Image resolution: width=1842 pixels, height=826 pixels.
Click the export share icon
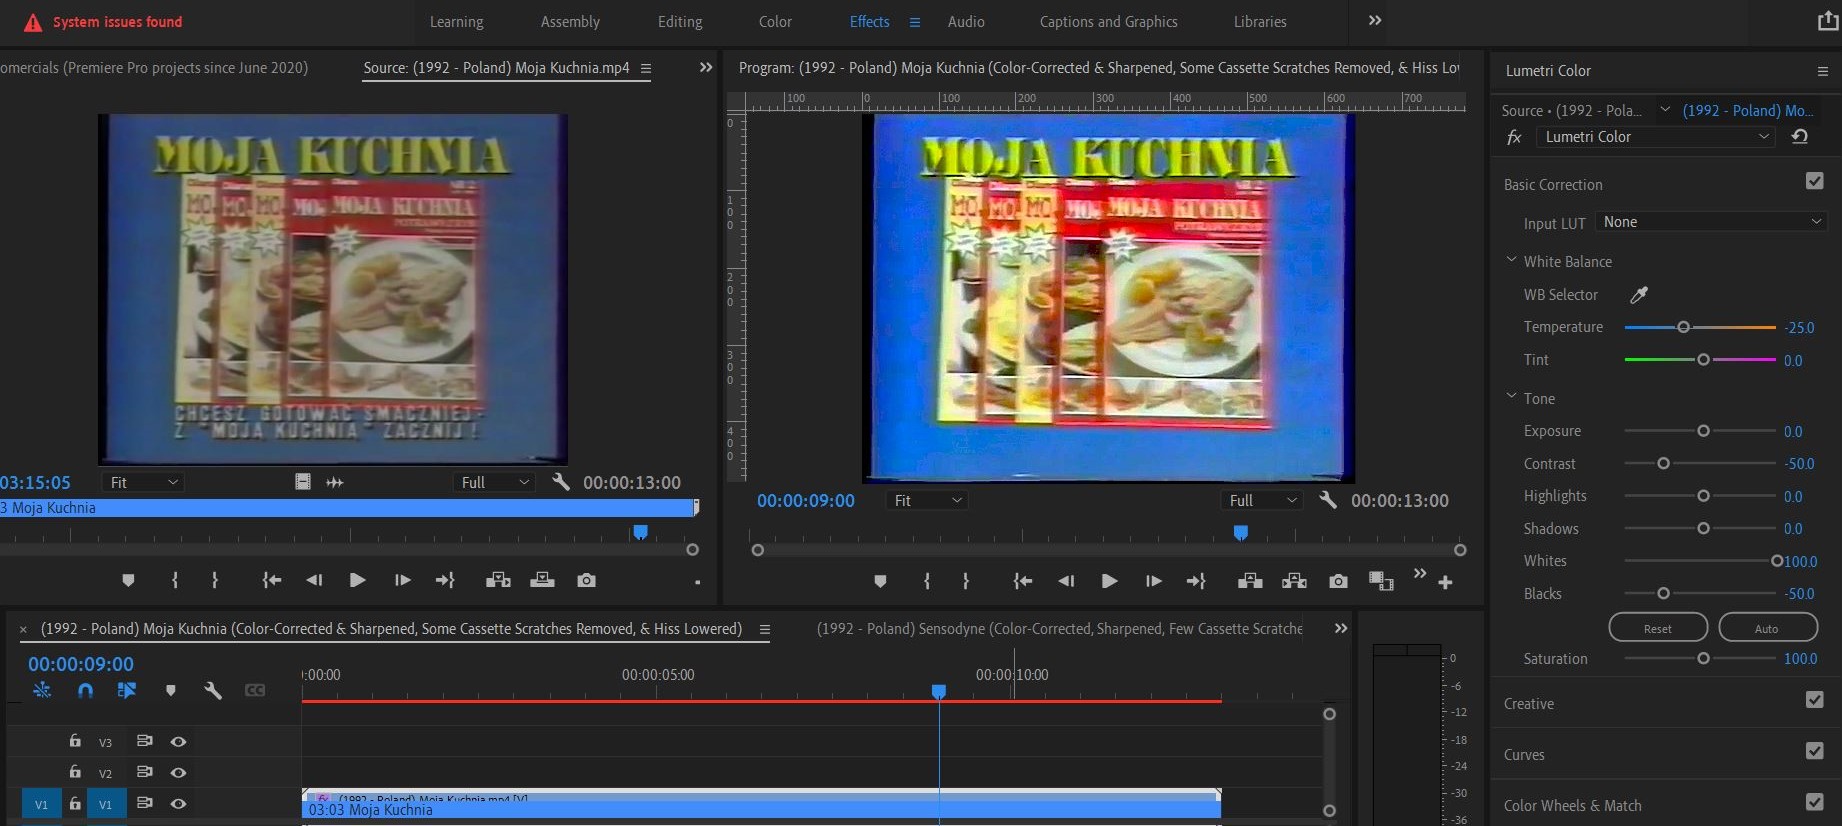coord(1828,21)
